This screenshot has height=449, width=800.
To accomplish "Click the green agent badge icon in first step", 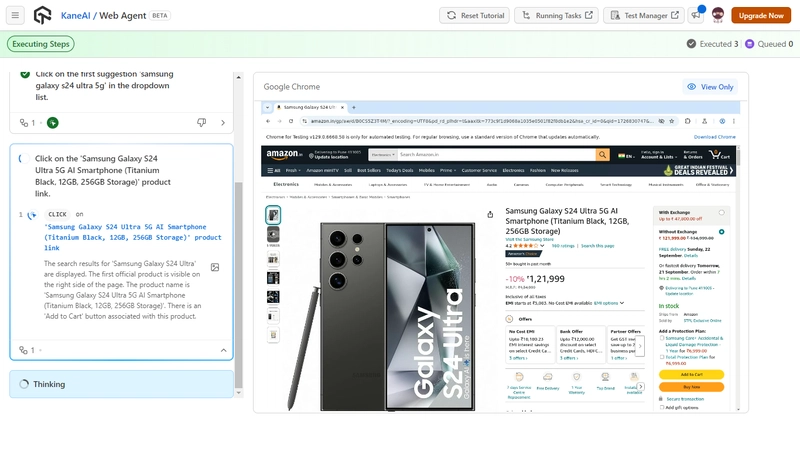I will [53, 122].
